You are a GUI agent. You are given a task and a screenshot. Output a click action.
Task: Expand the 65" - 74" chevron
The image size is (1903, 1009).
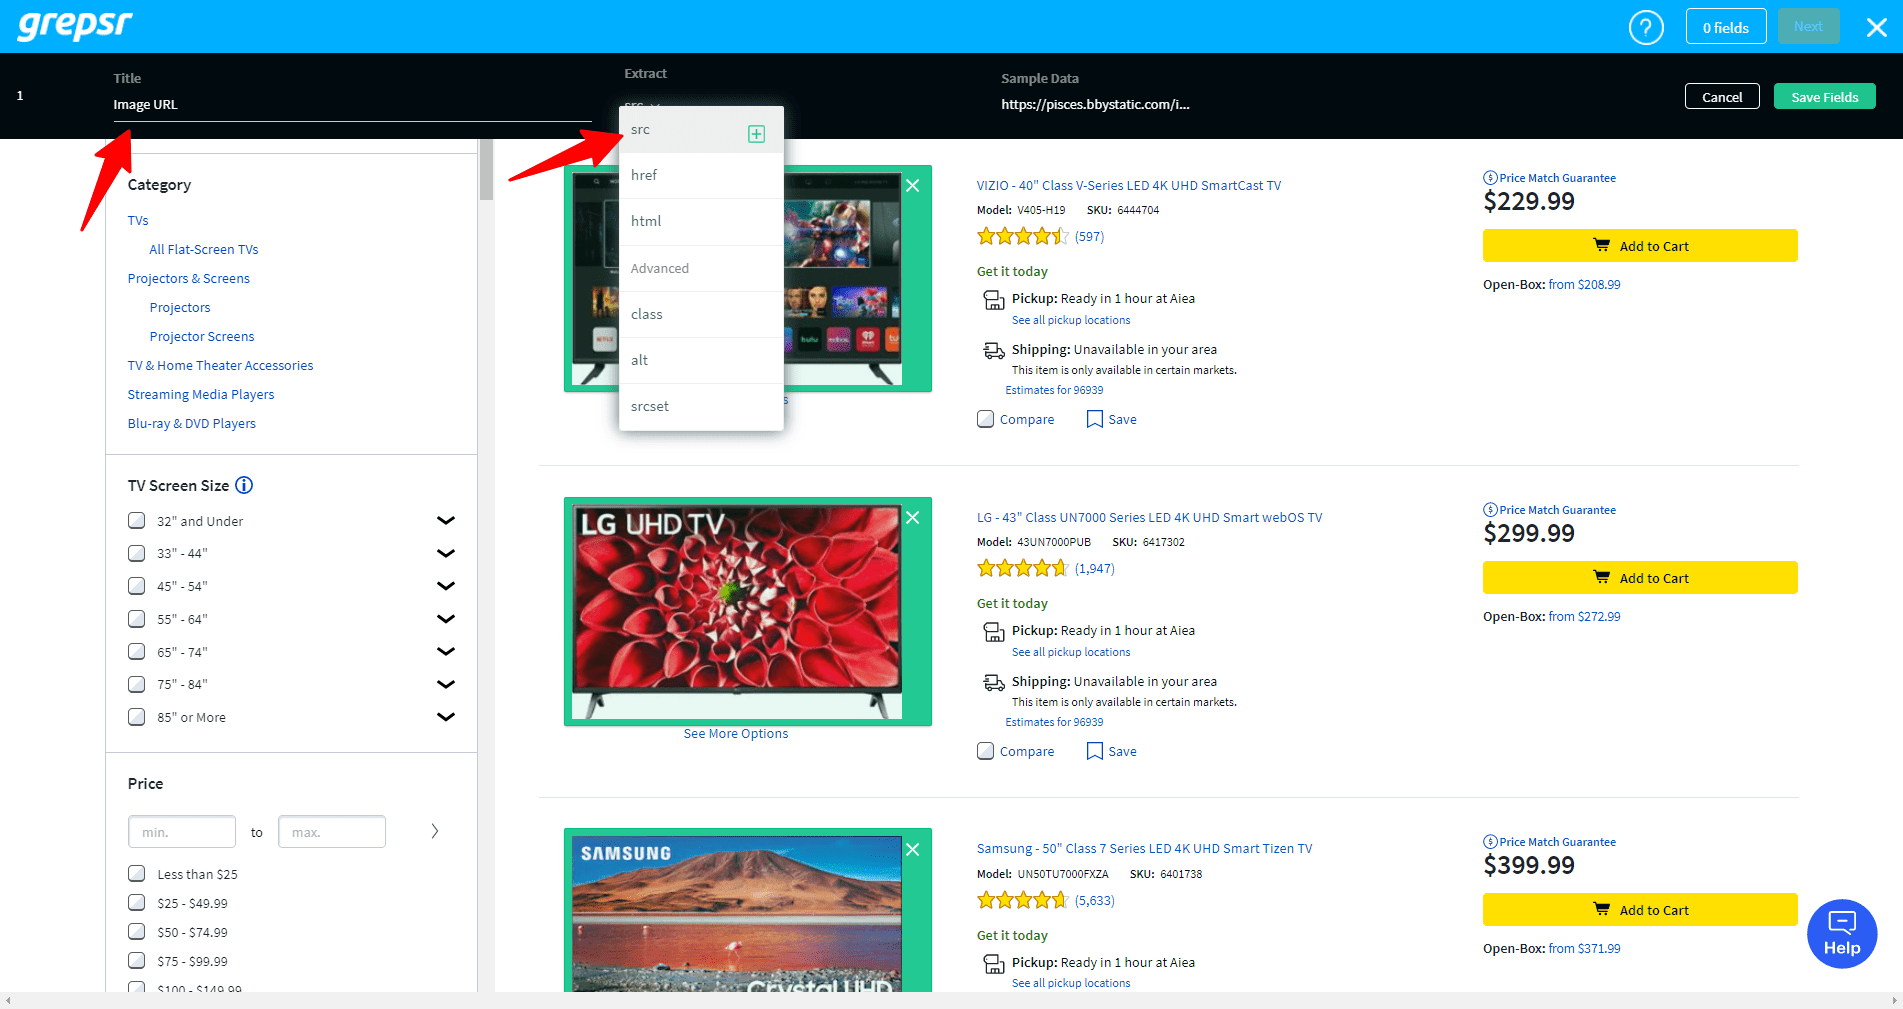tap(446, 651)
